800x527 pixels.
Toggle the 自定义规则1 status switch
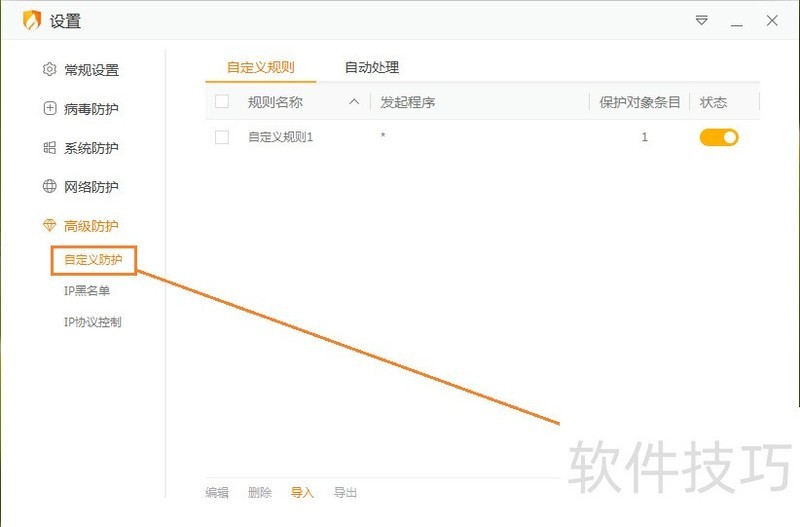tap(718, 137)
